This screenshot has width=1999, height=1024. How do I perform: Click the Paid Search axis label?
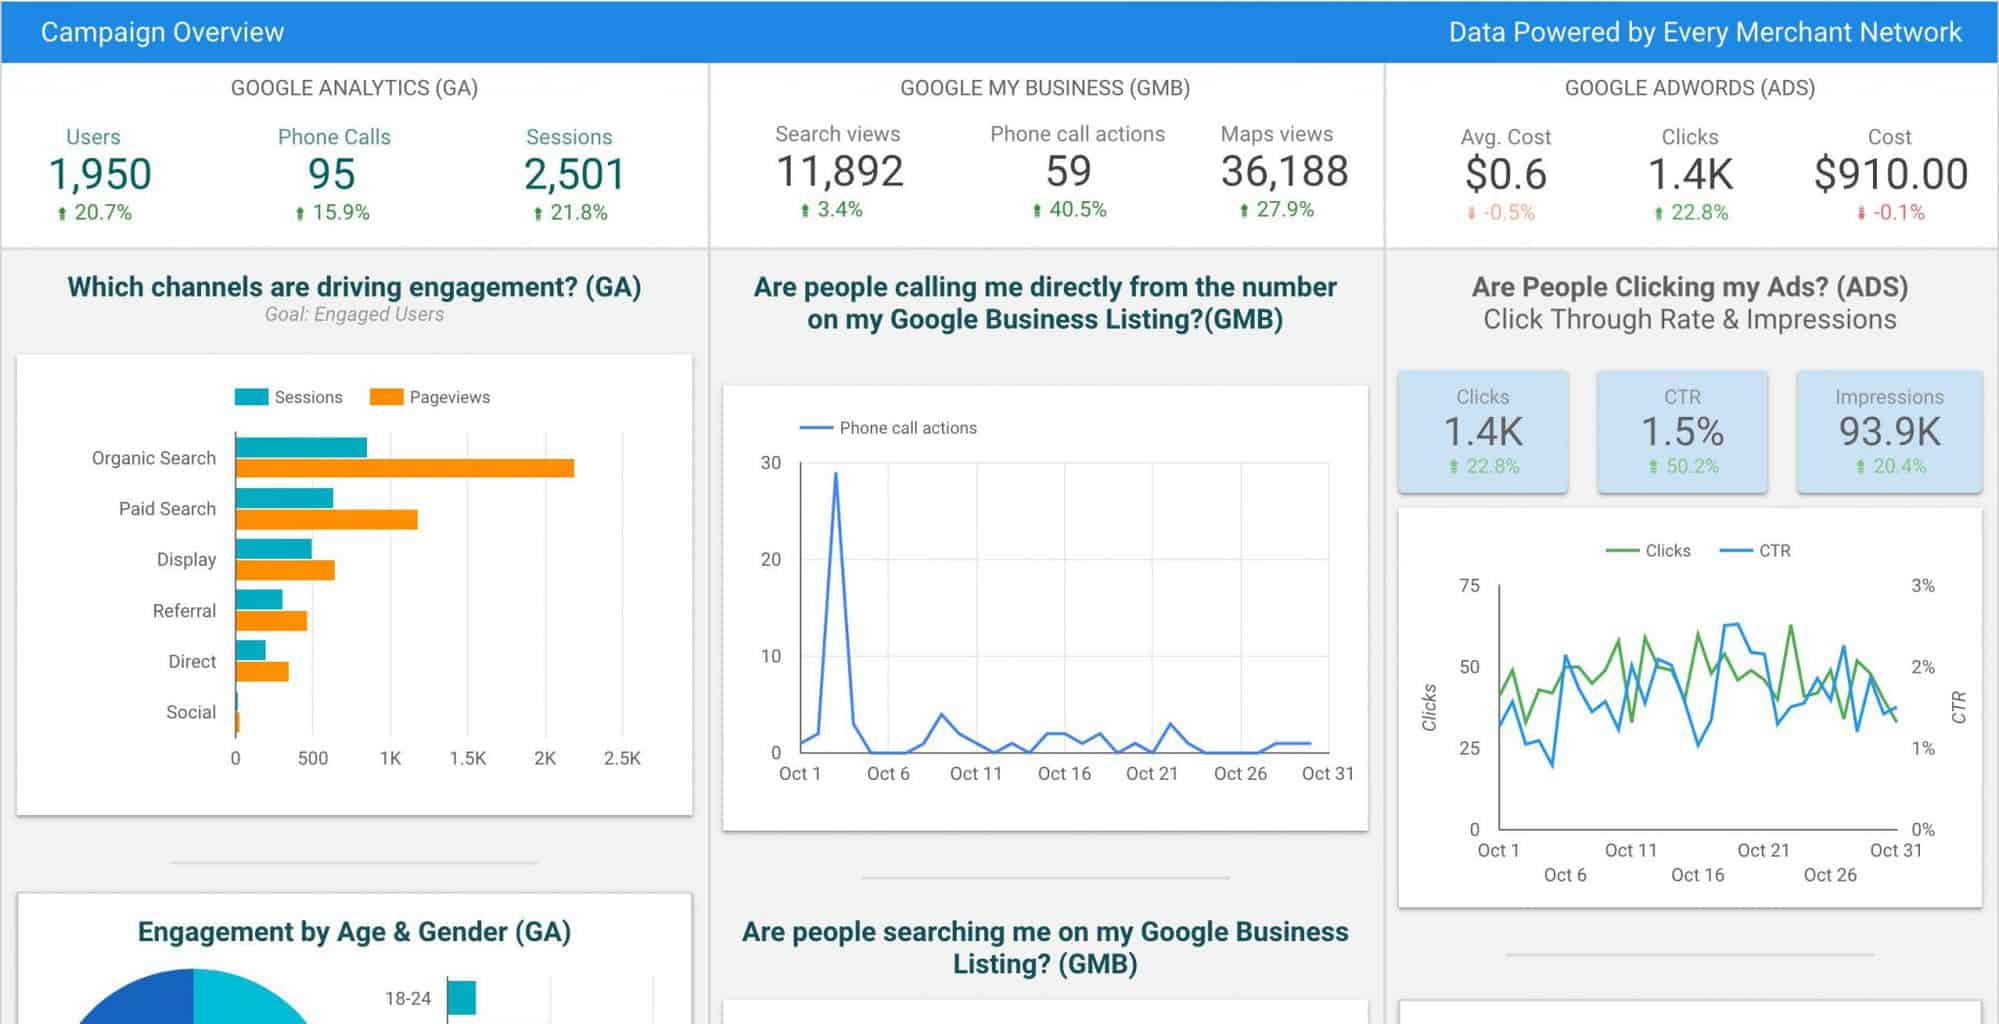pyautogui.click(x=167, y=509)
